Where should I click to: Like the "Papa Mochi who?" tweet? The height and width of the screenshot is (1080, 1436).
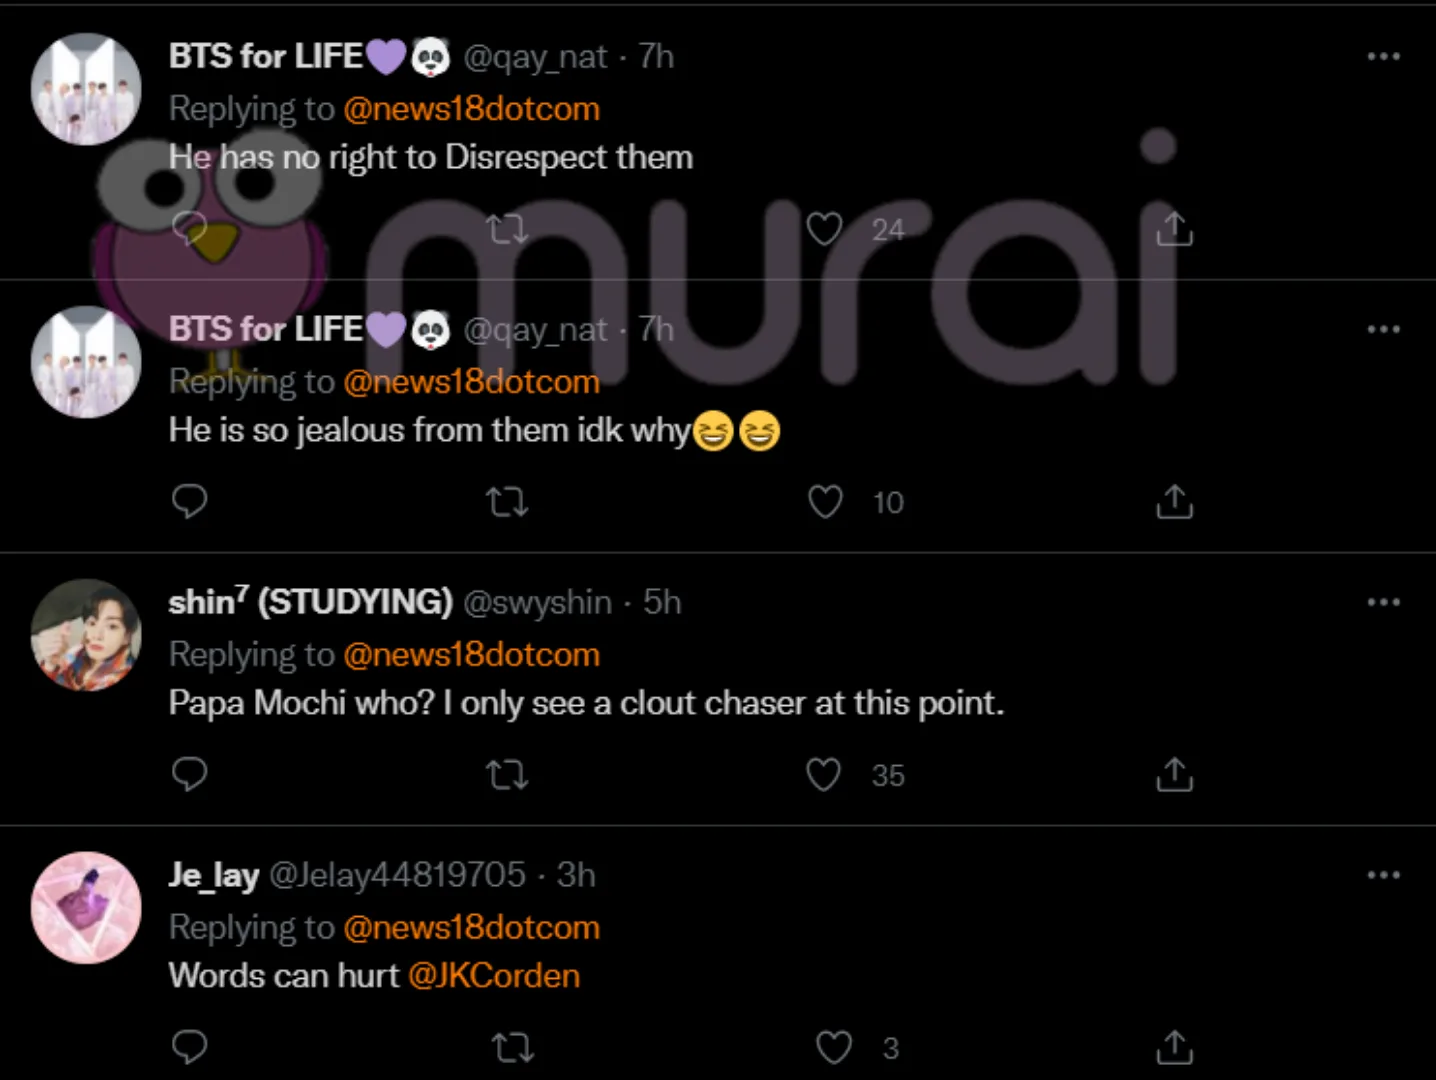[x=824, y=775]
